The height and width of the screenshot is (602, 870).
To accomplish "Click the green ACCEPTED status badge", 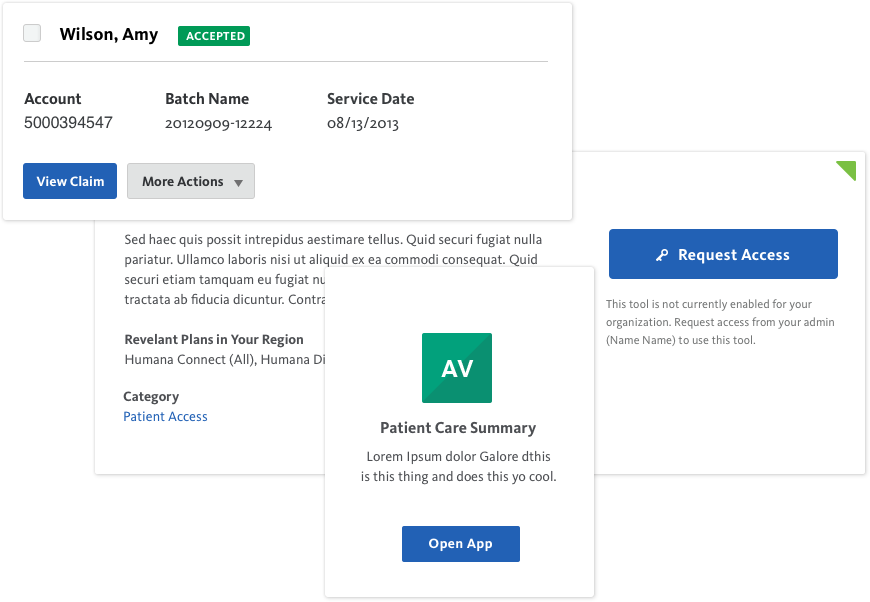I will [x=214, y=36].
